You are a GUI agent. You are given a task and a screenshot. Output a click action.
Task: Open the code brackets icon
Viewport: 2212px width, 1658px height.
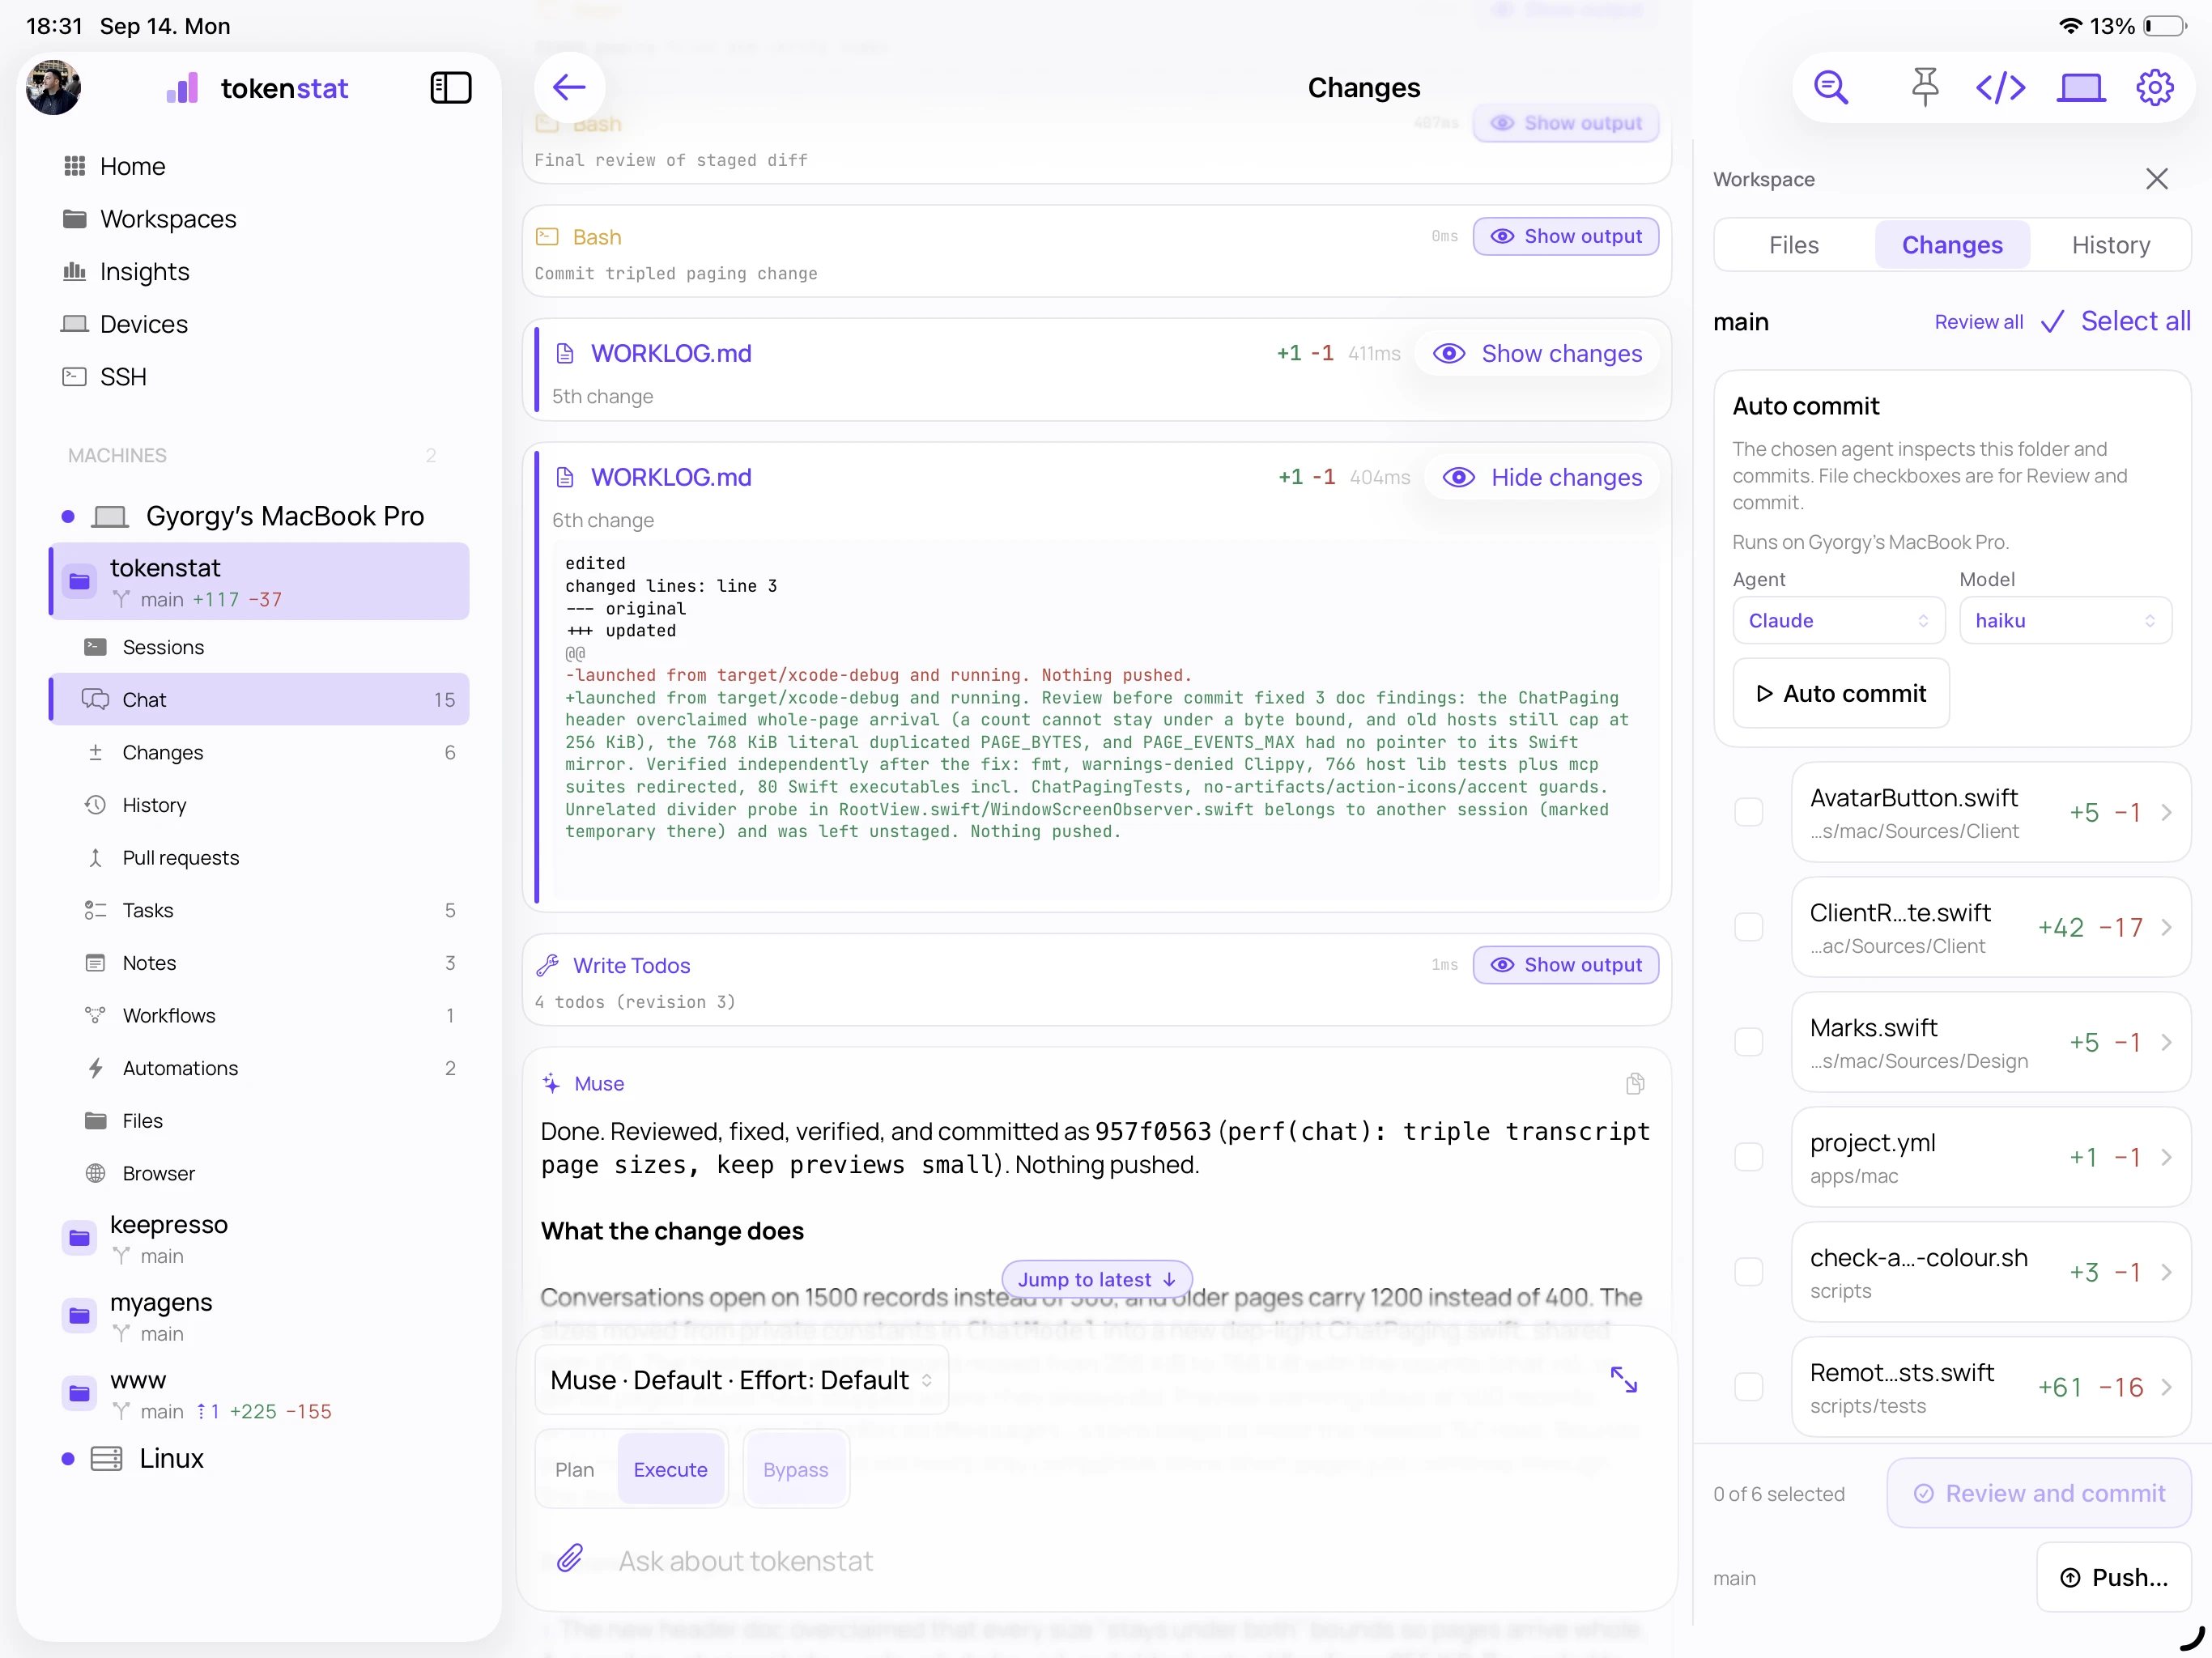2000,87
